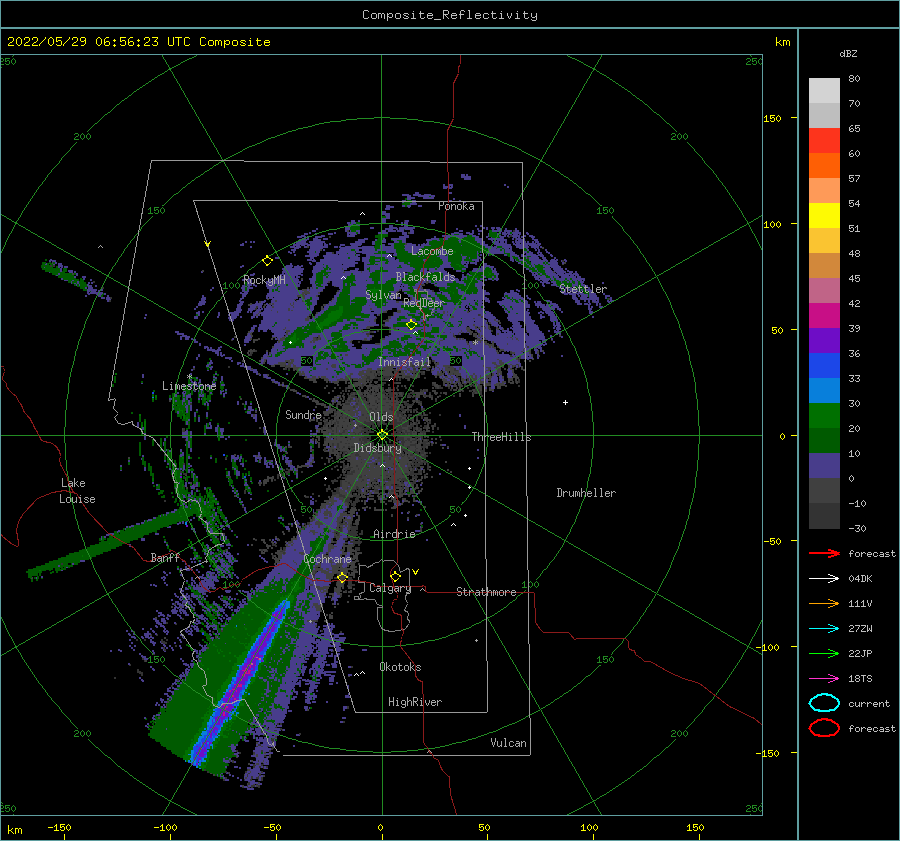Click the yellow diamond marker near RockyMH
This screenshot has width=900, height=841.
pyautogui.click(x=267, y=261)
